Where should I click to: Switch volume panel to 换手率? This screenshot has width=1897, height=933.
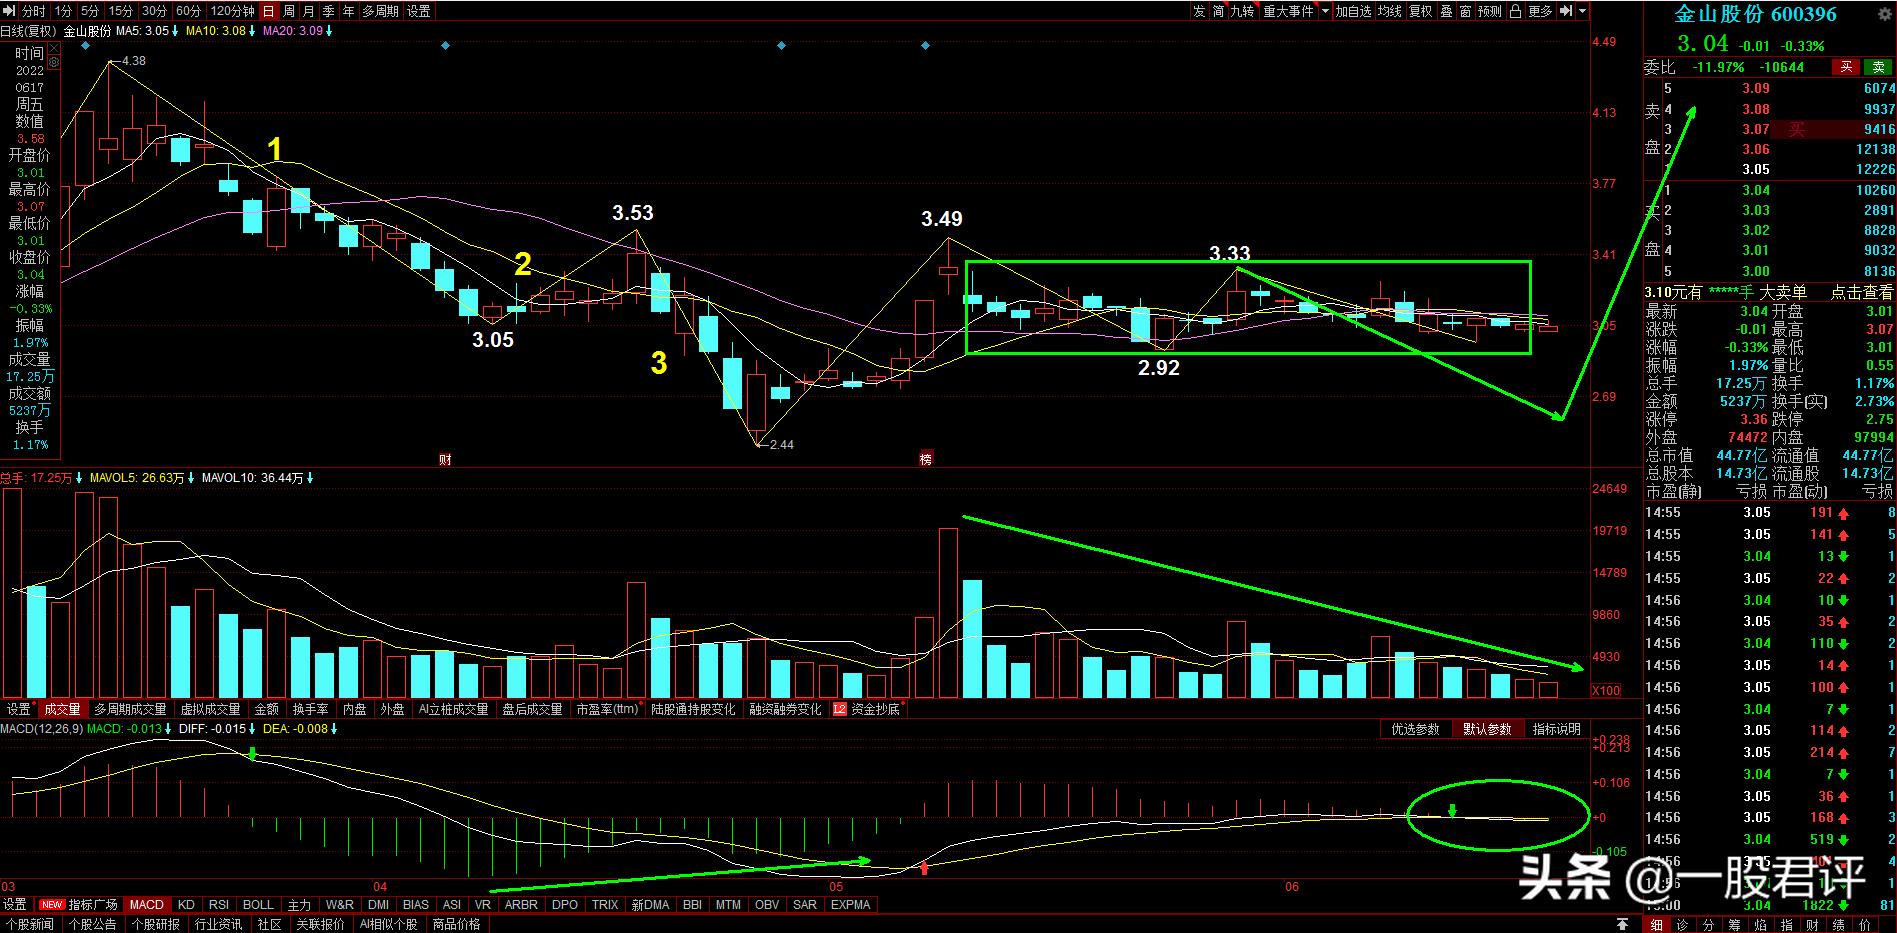coord(310,709)
